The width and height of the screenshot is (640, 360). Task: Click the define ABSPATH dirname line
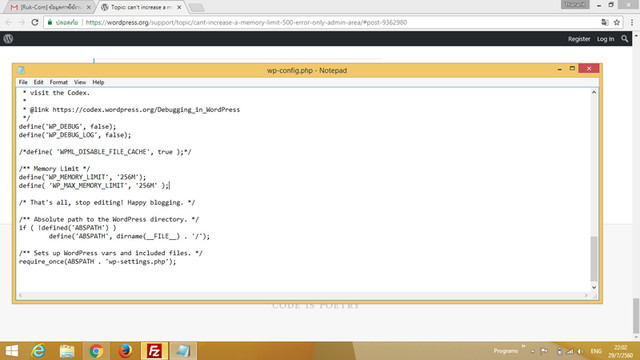pos(129,236)
